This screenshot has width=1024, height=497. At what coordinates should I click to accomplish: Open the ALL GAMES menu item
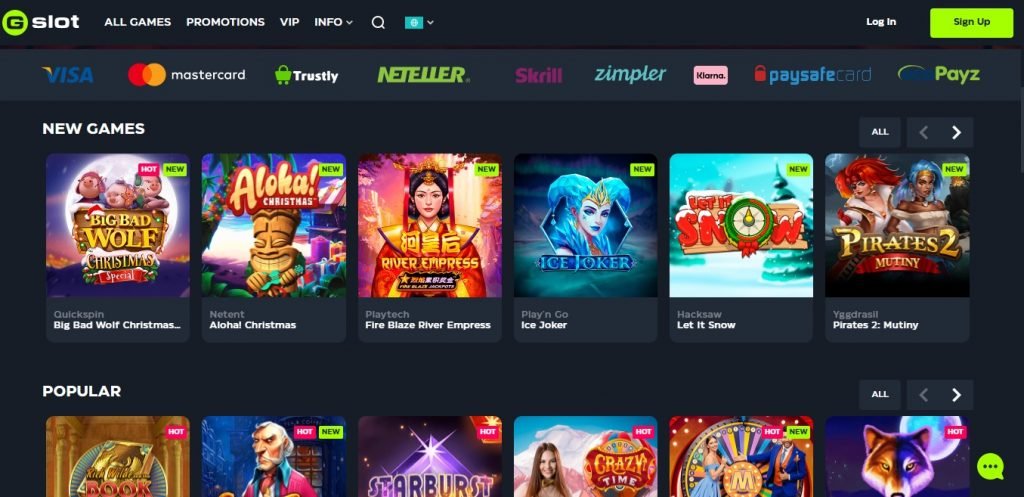pyautogui.click(x=138, y=22)
